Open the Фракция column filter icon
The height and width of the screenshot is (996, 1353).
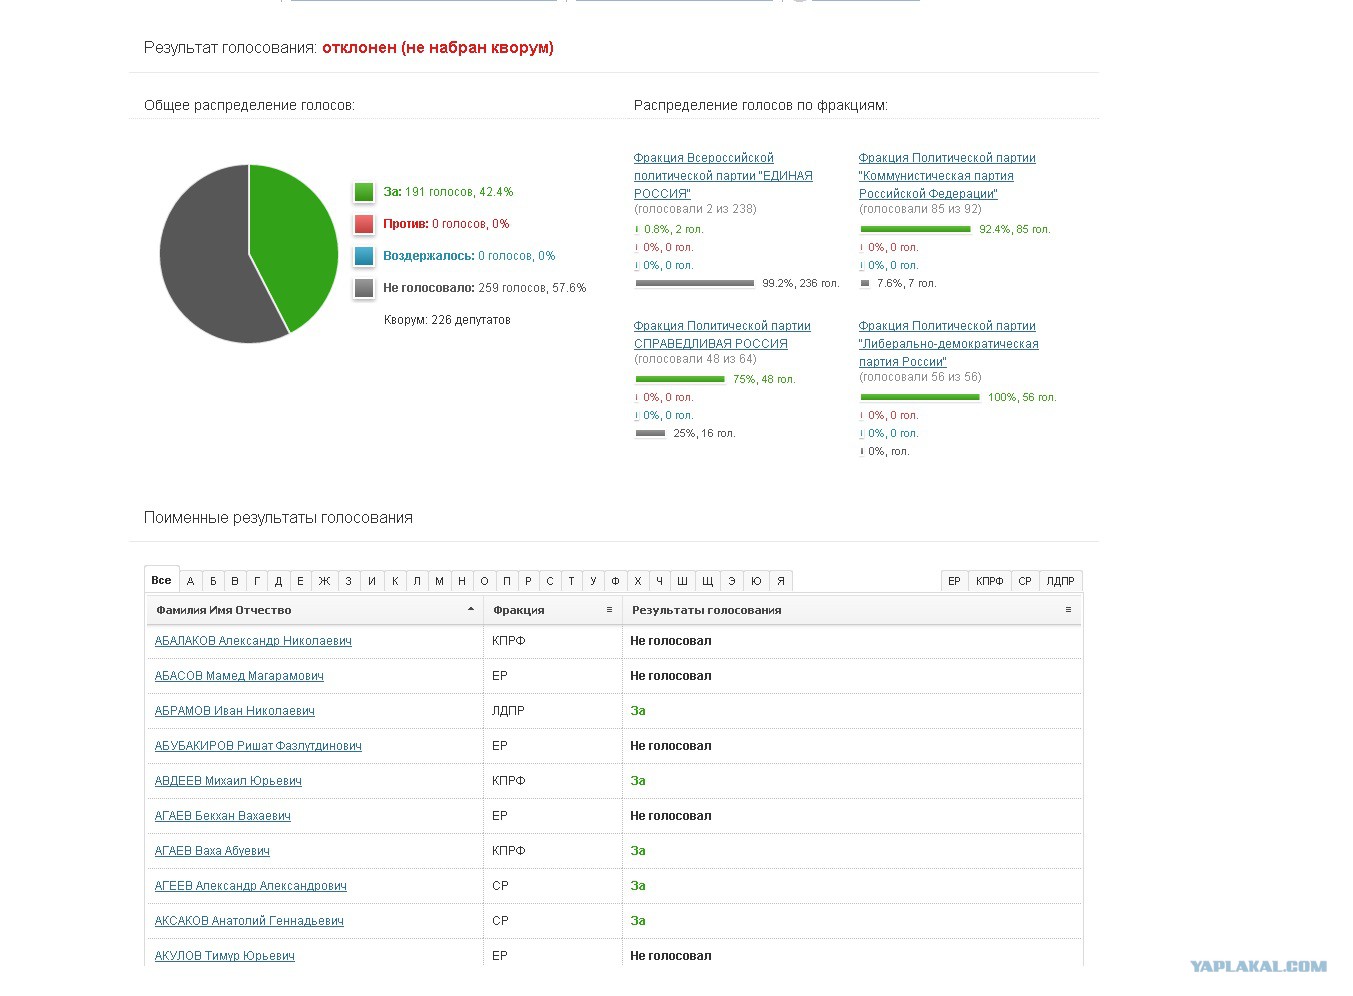pos(609,609)
